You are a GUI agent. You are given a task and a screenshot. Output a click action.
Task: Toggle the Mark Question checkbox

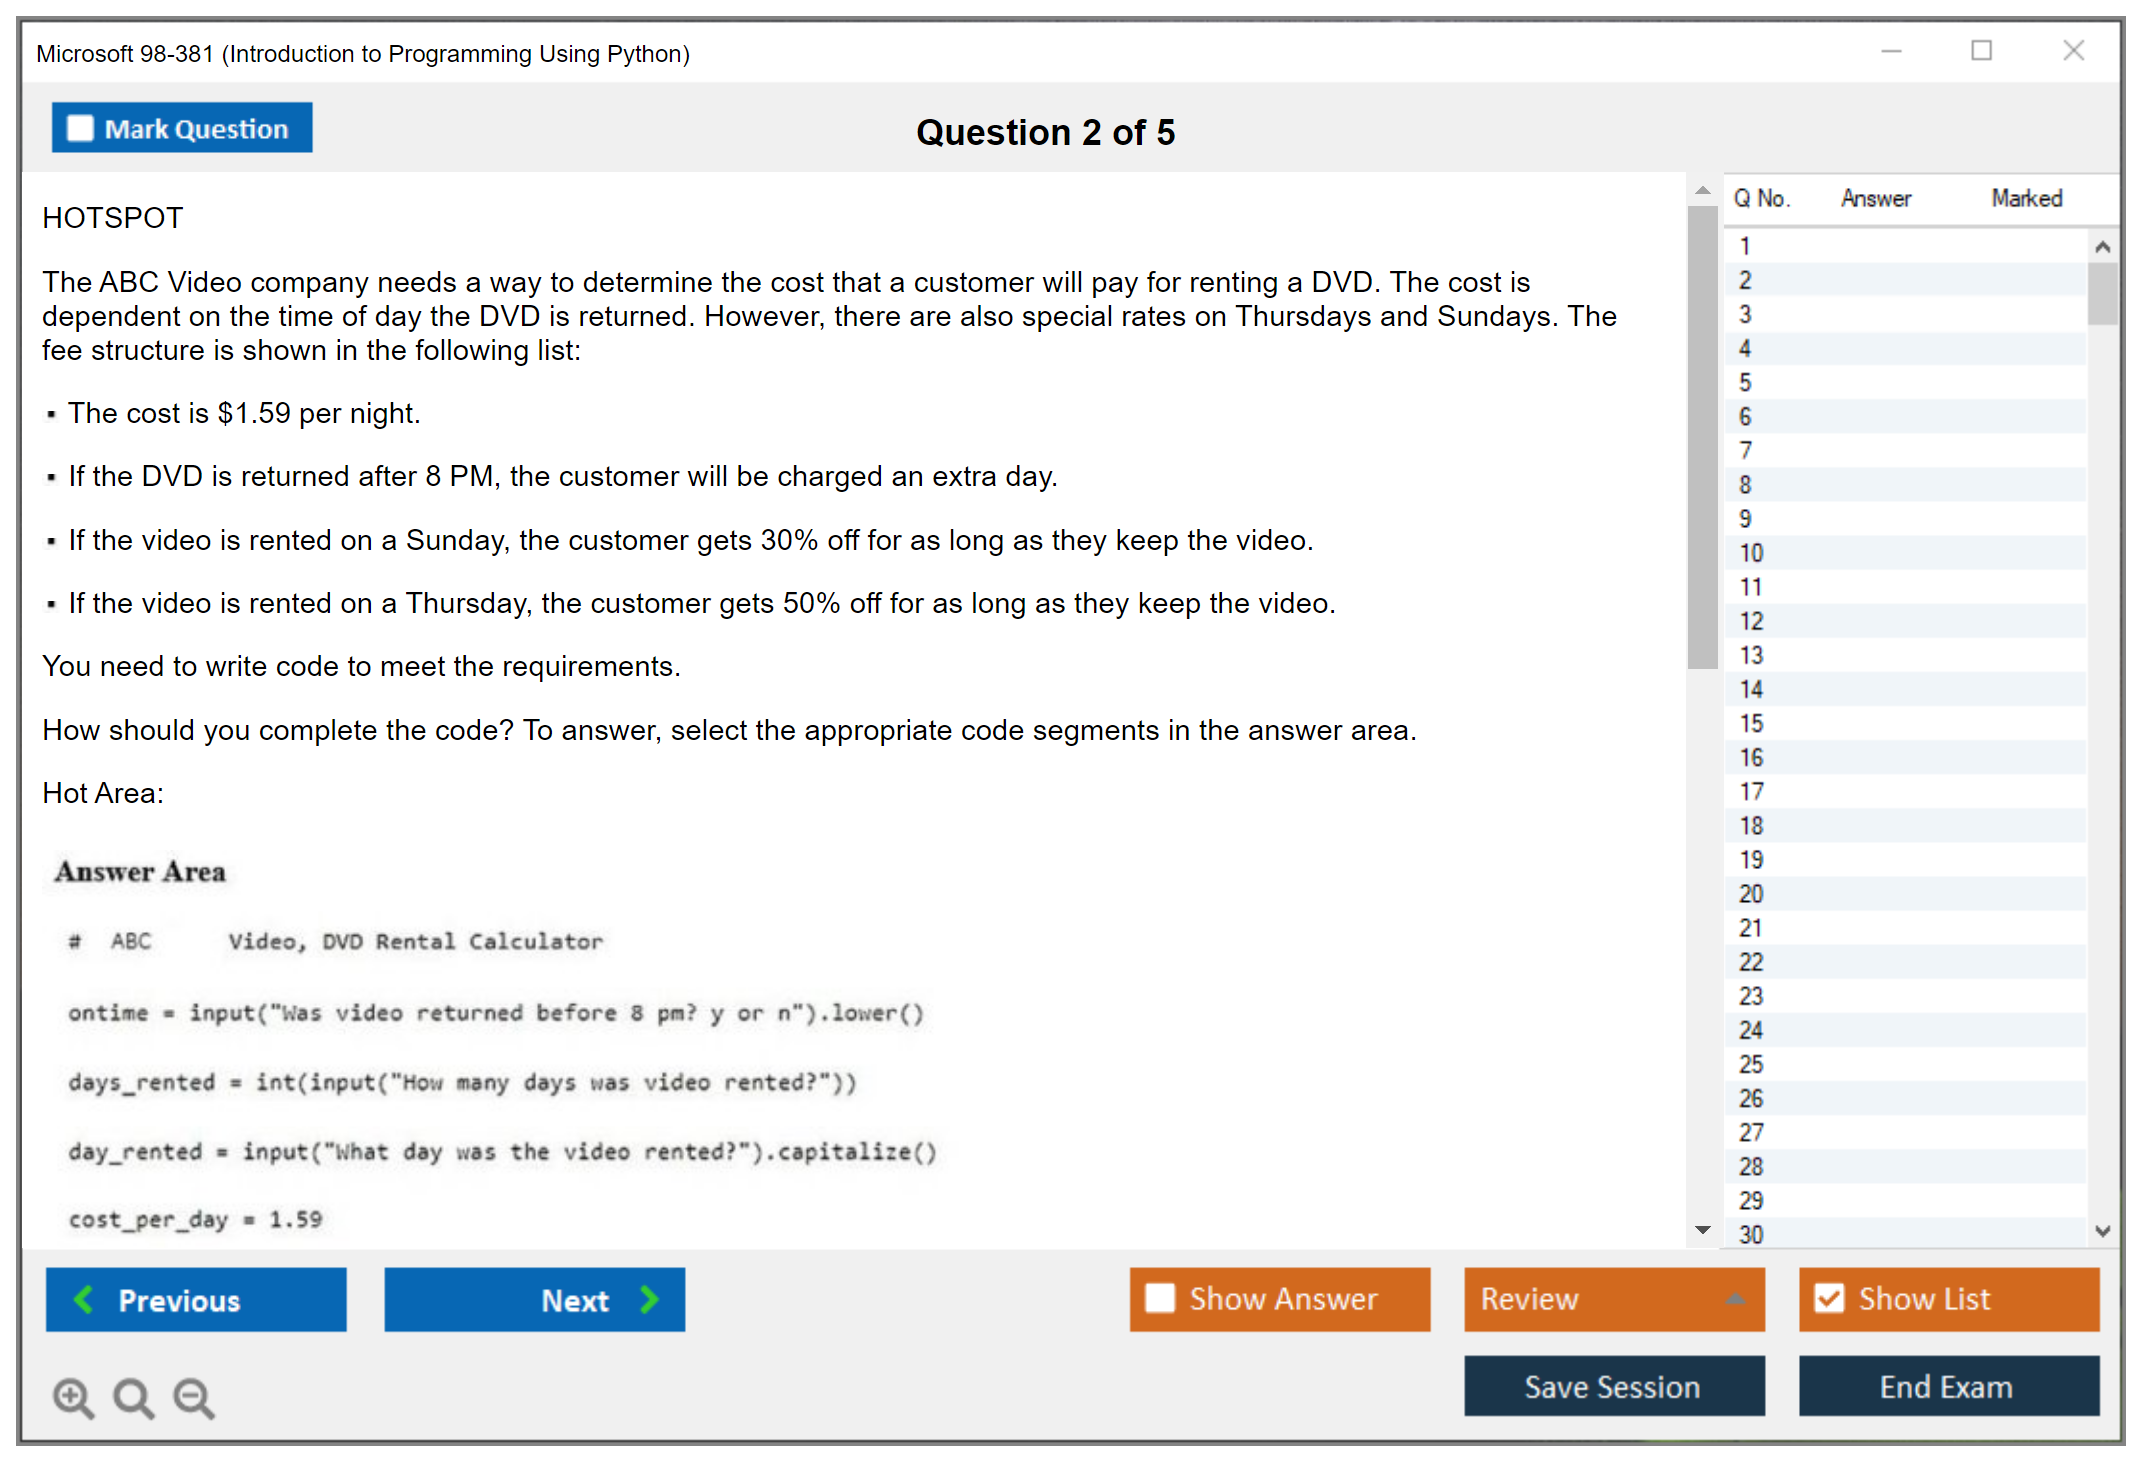coord(80,128)
